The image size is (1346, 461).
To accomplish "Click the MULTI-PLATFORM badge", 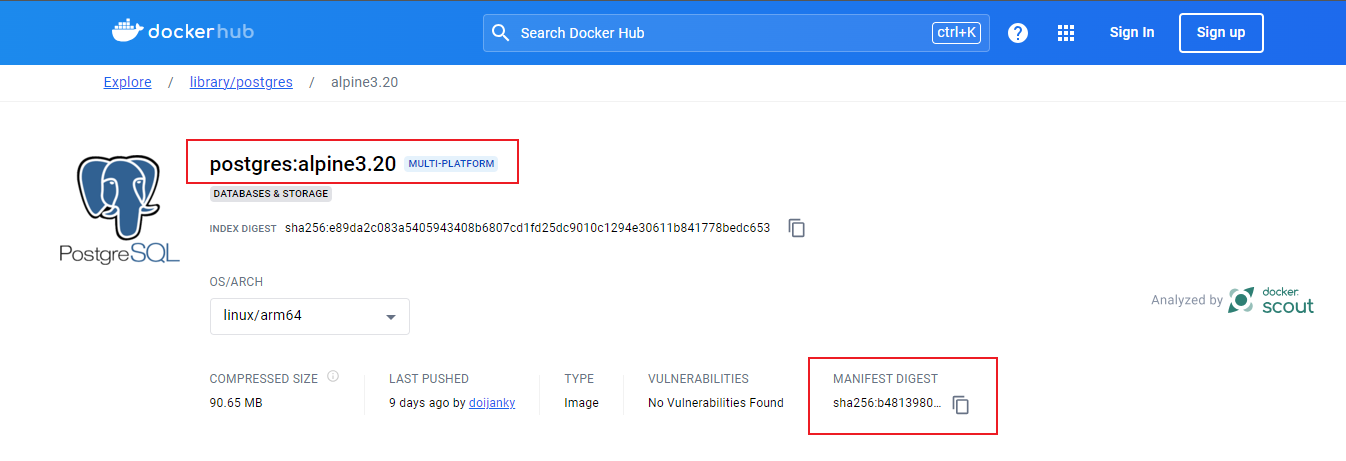I will click(452, 164).
